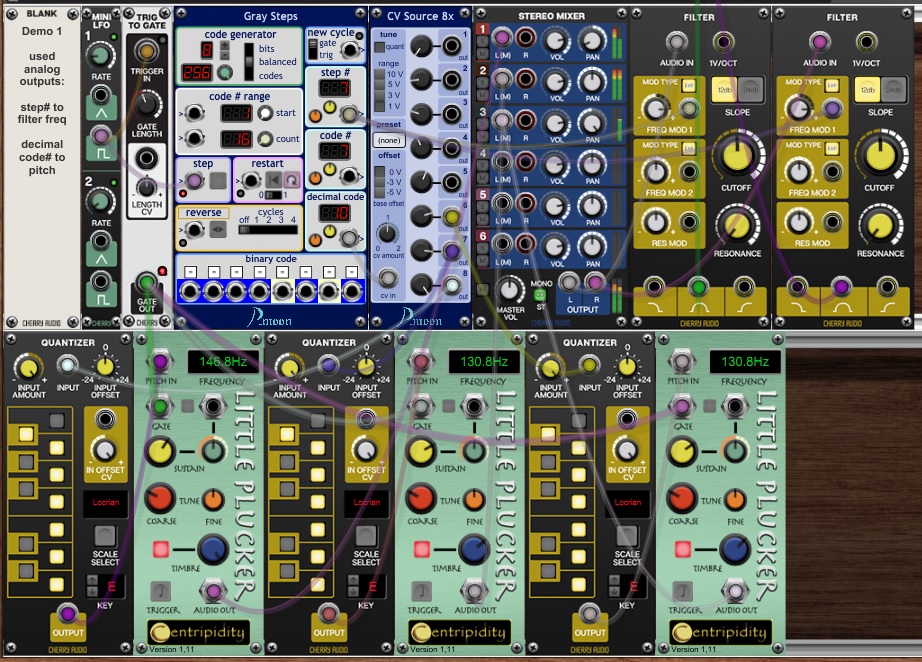Click the key up arrow on first Quantizer
Viewport: 922px width, 662px height.
coord(90,579)
